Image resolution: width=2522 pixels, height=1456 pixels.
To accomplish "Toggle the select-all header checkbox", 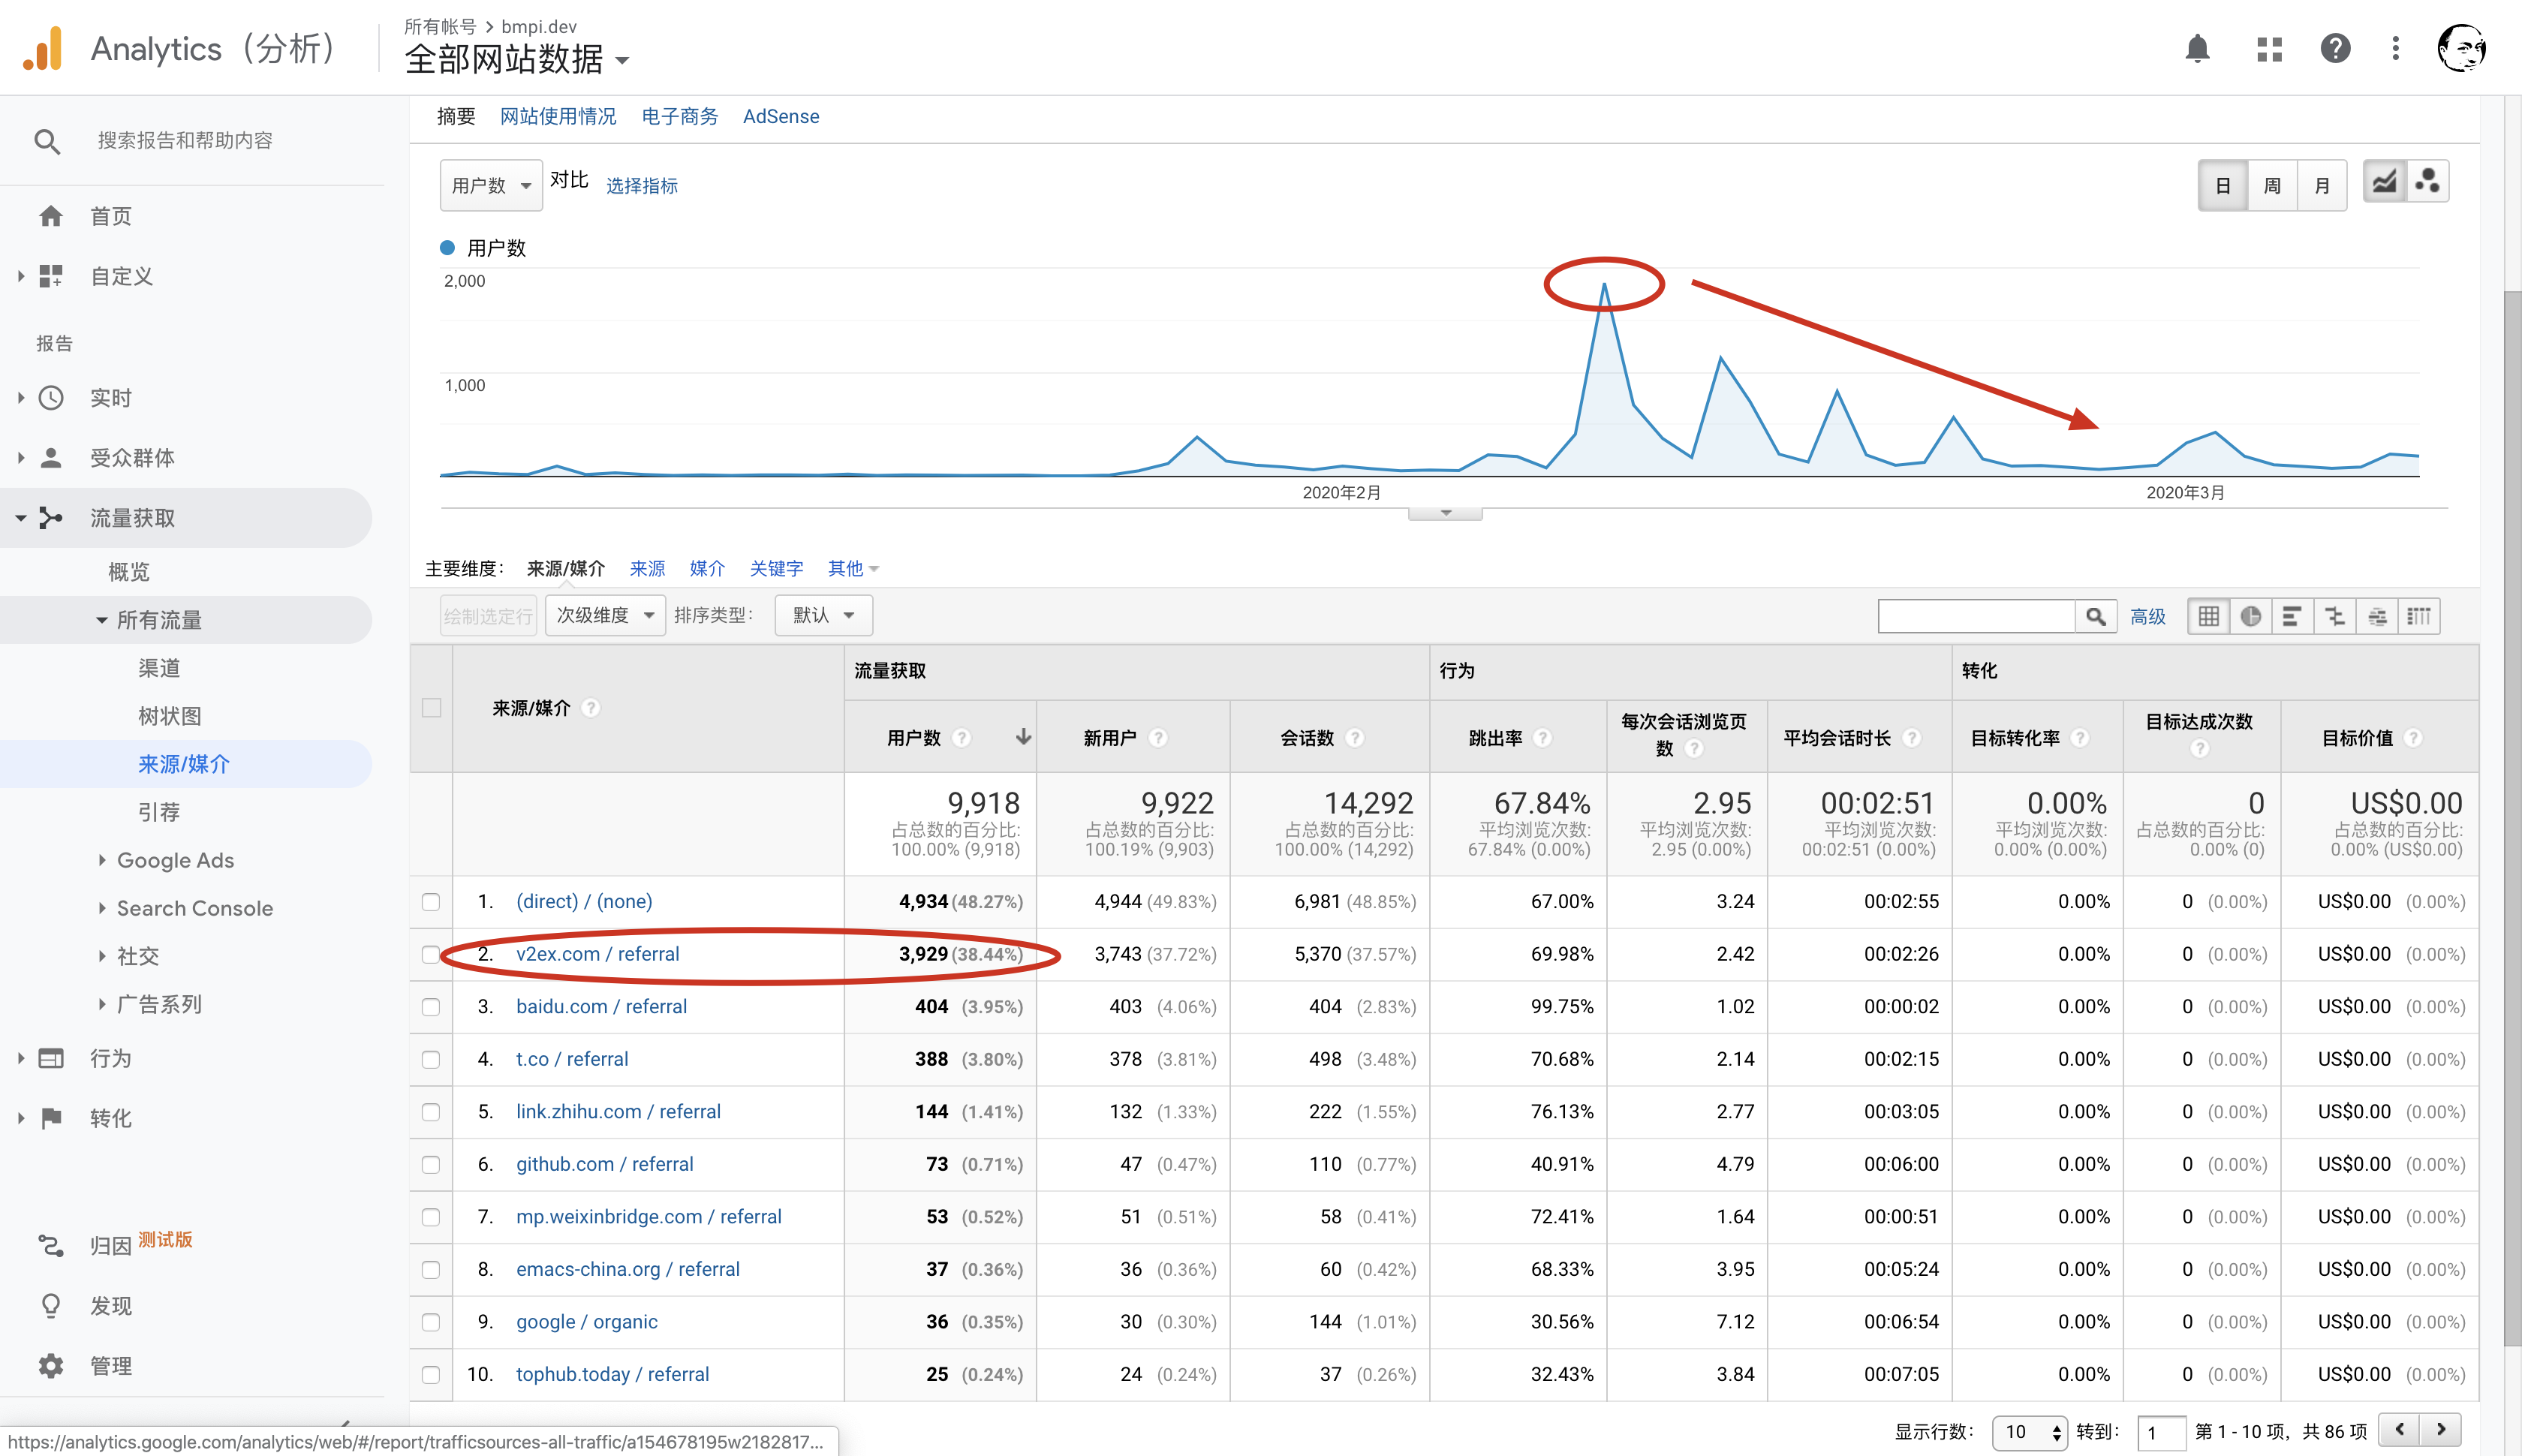I will pos(431,707).
